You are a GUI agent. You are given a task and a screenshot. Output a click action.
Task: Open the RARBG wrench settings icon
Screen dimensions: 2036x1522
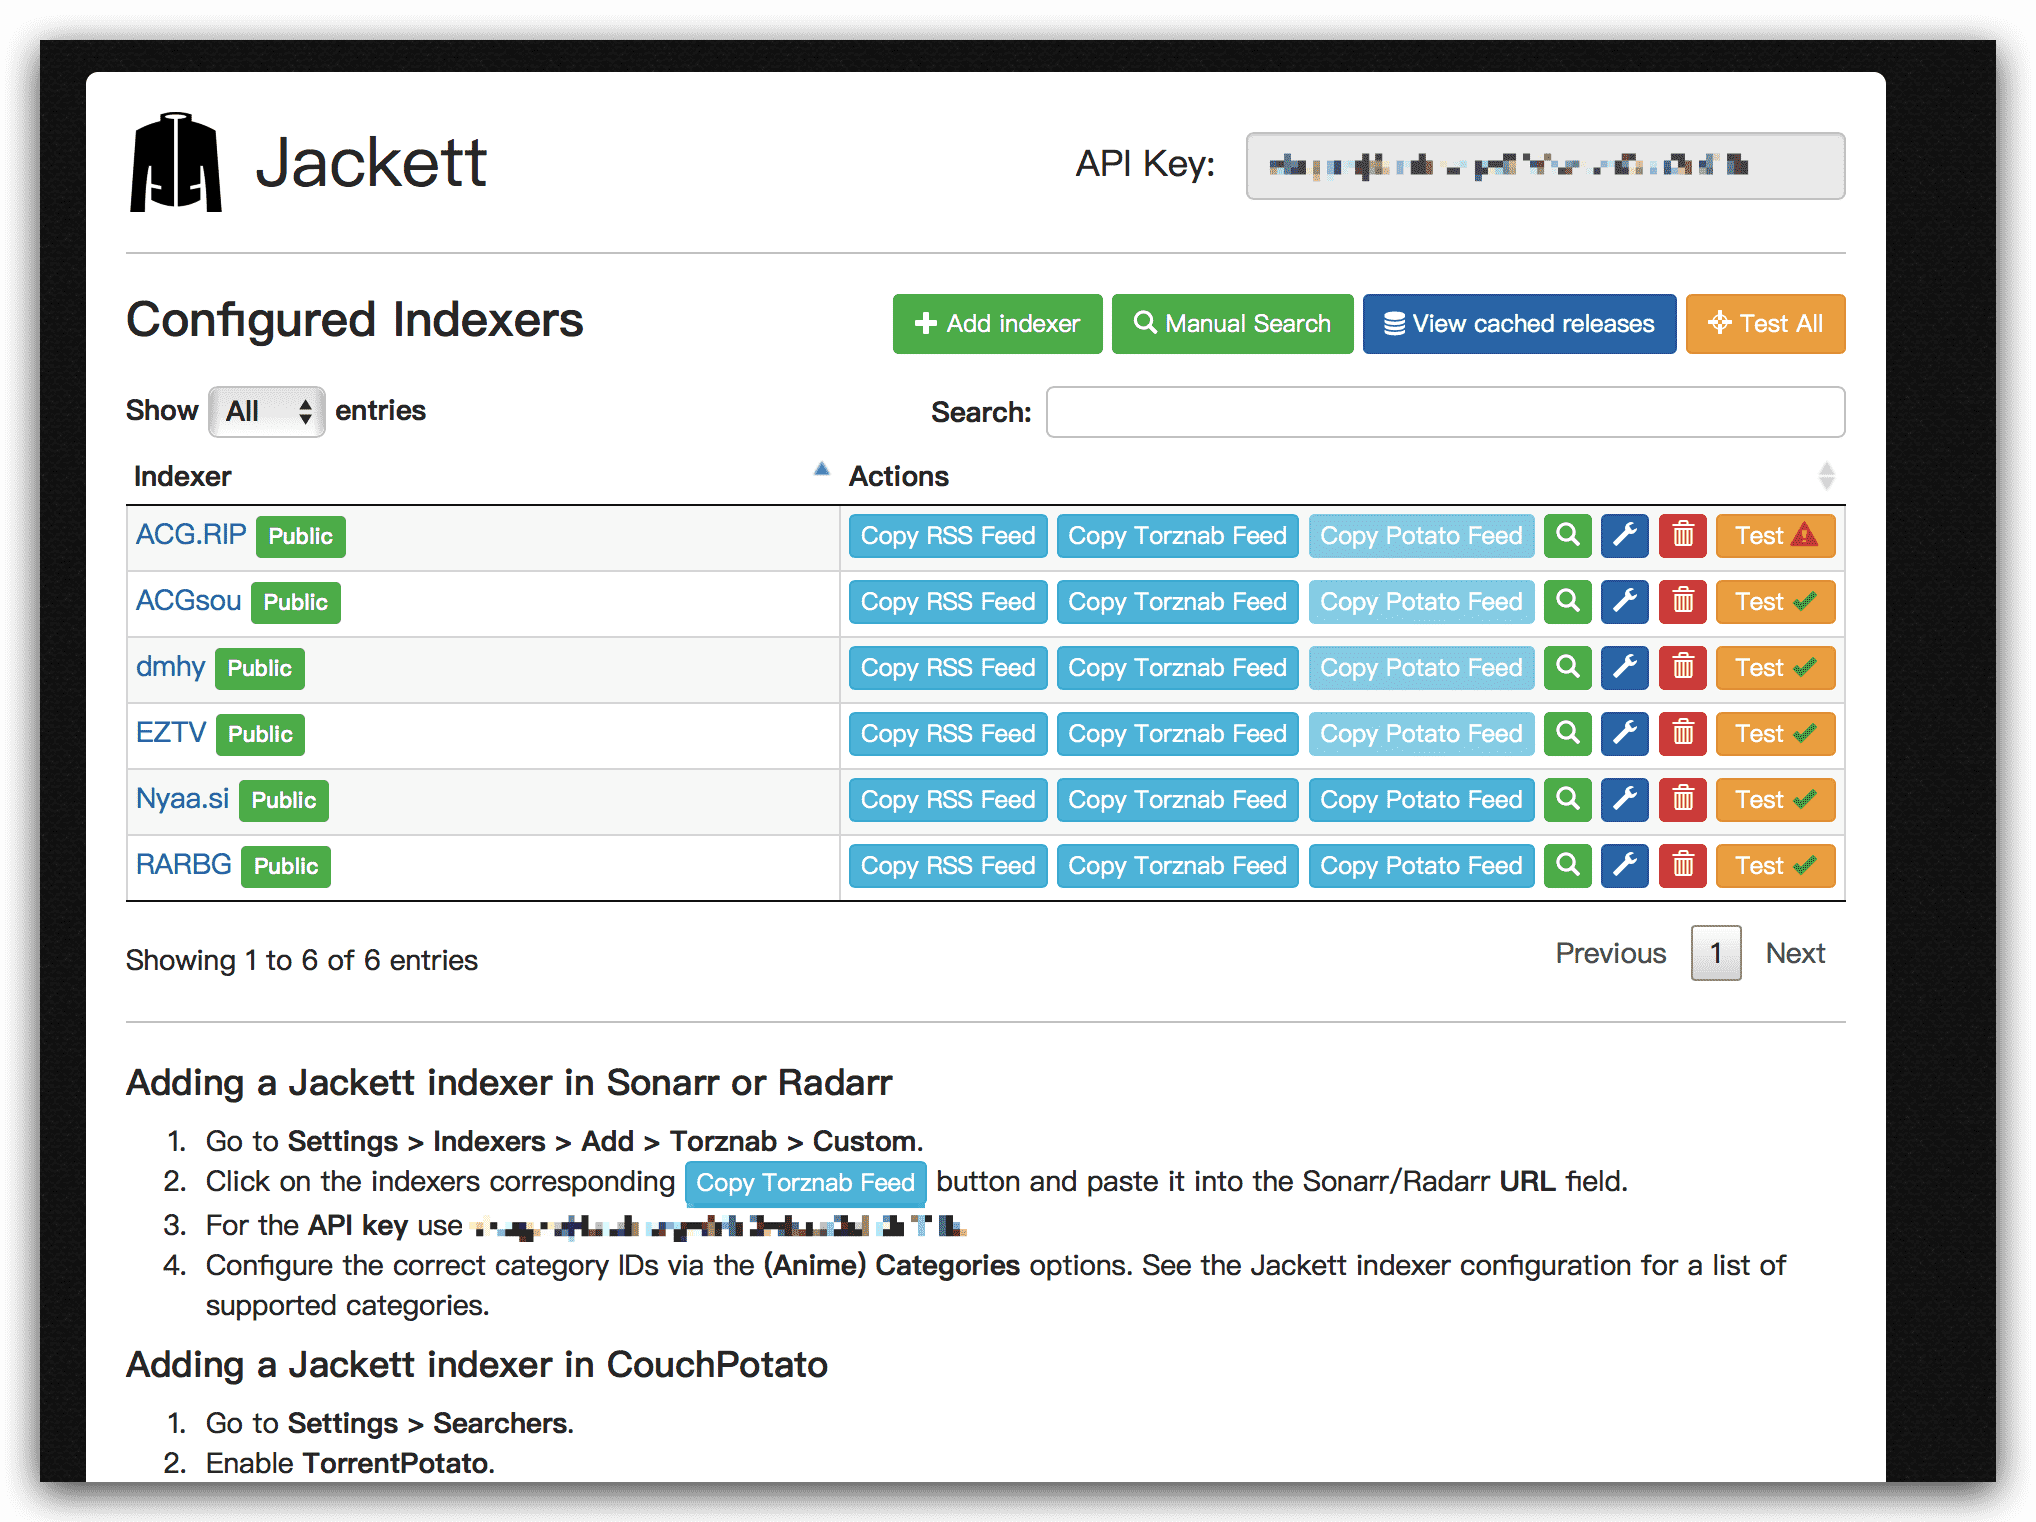click(1624, 866)
